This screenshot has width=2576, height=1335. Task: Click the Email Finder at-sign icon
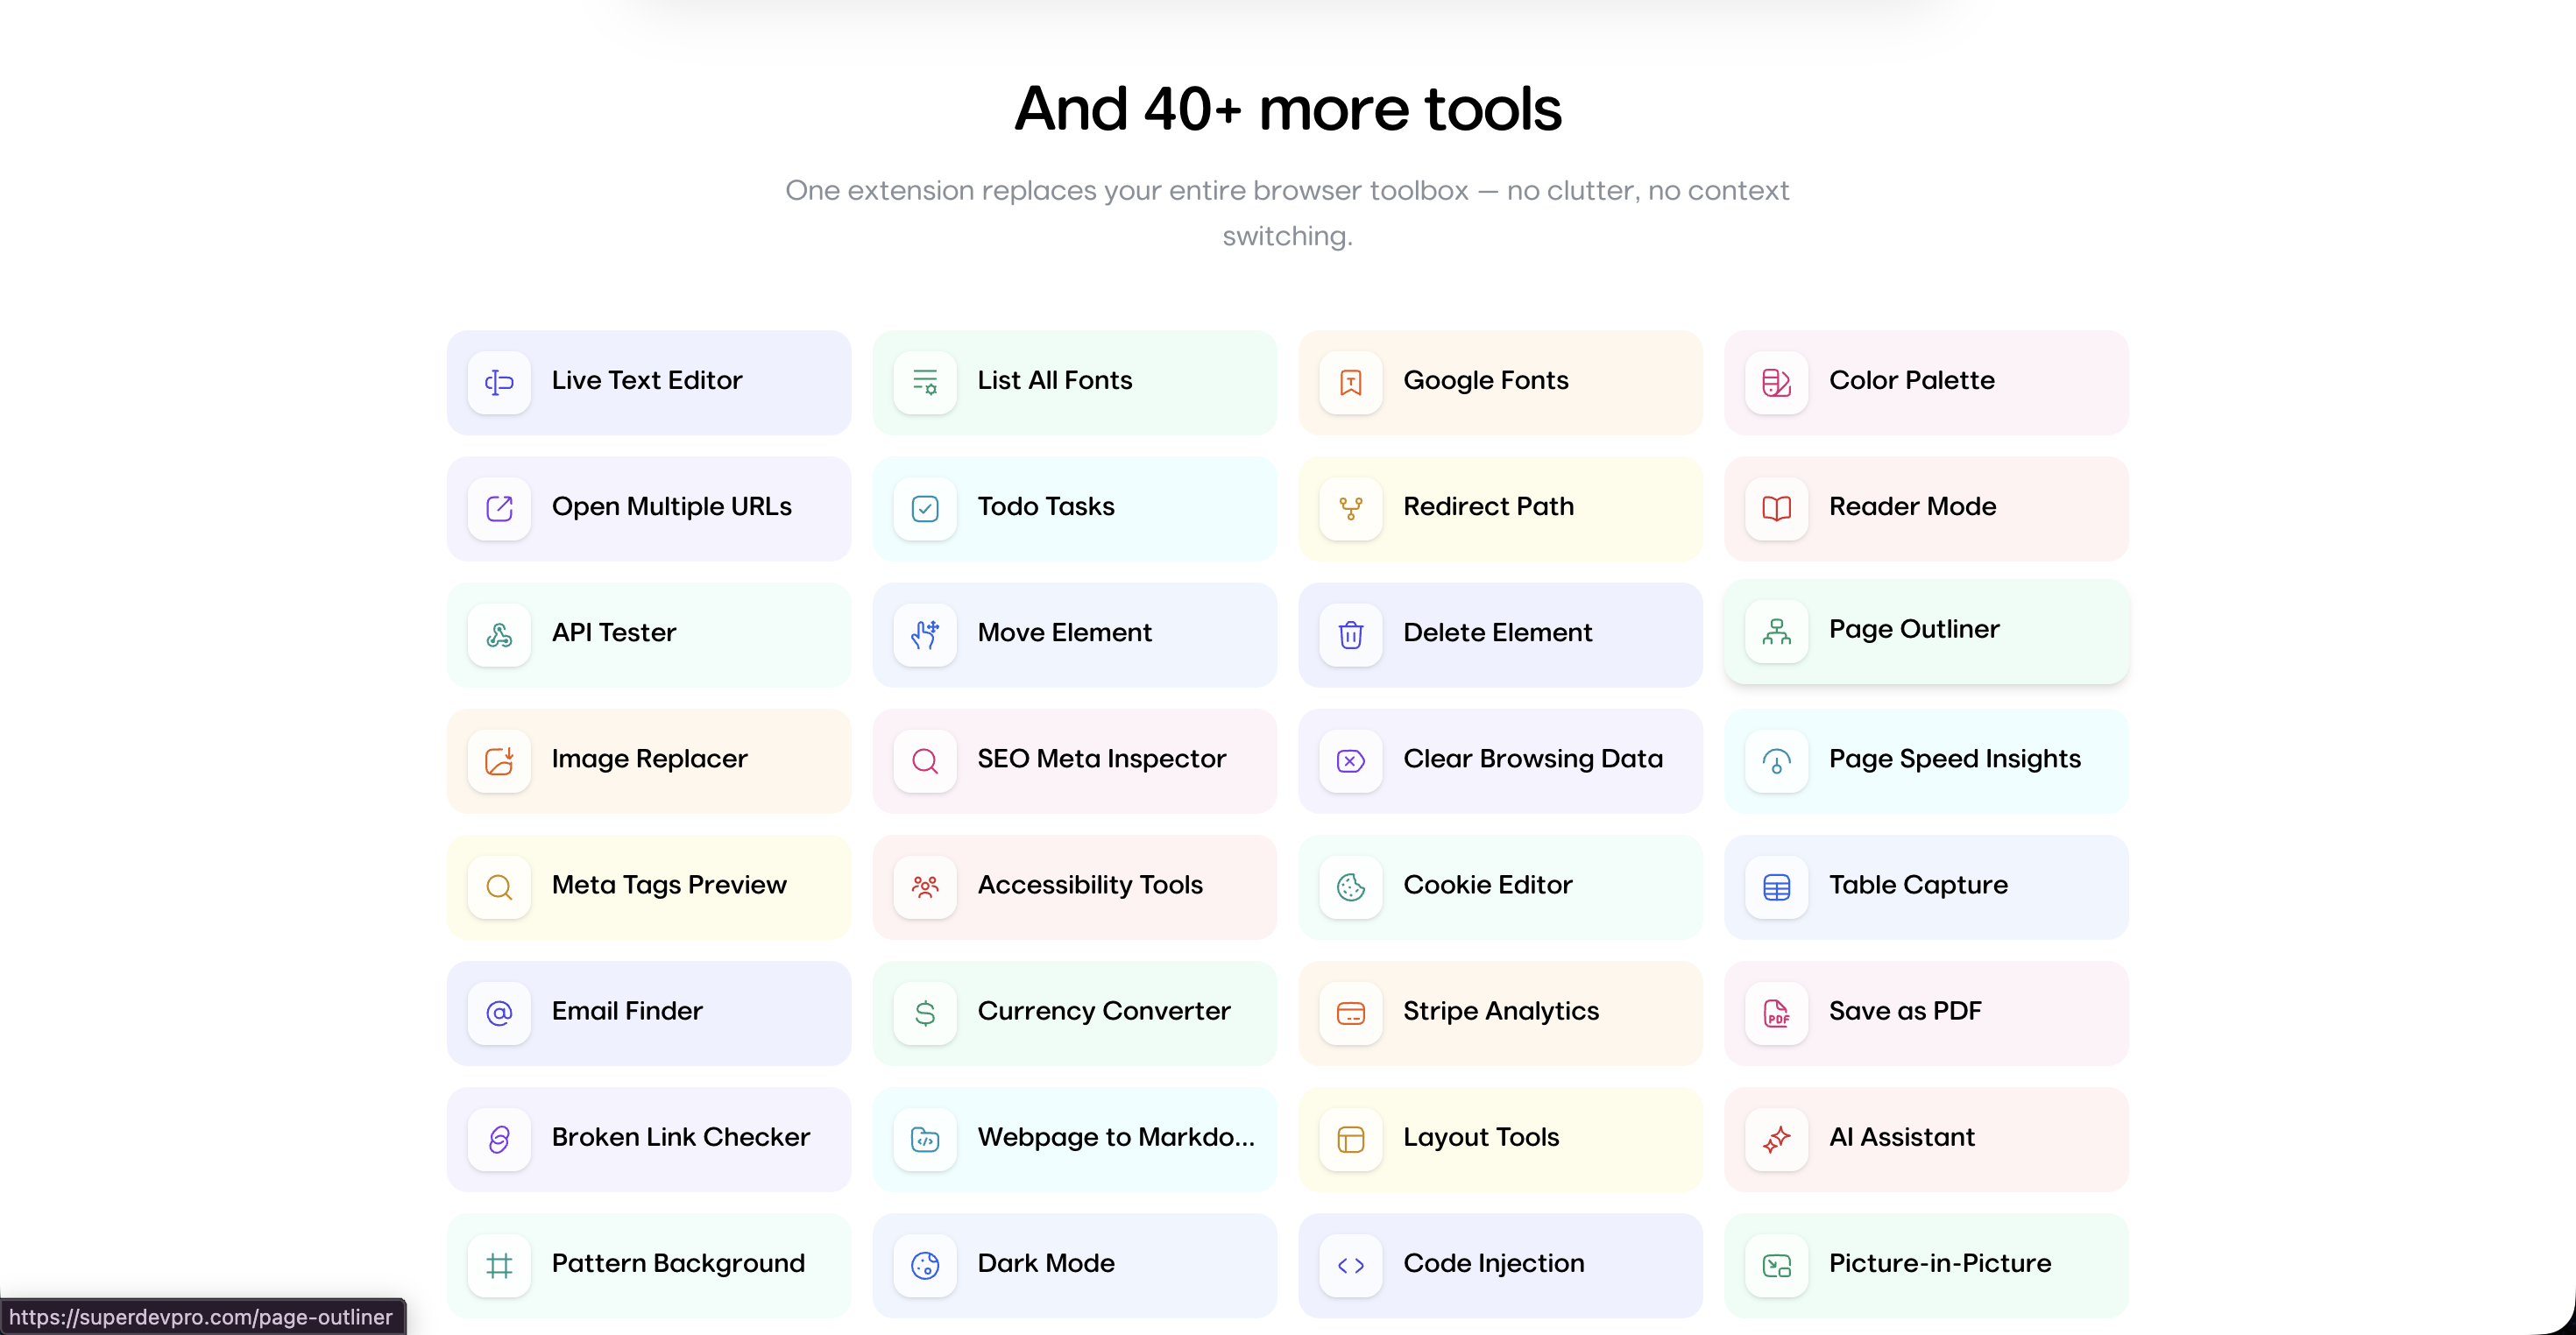tap(499, 1012)
